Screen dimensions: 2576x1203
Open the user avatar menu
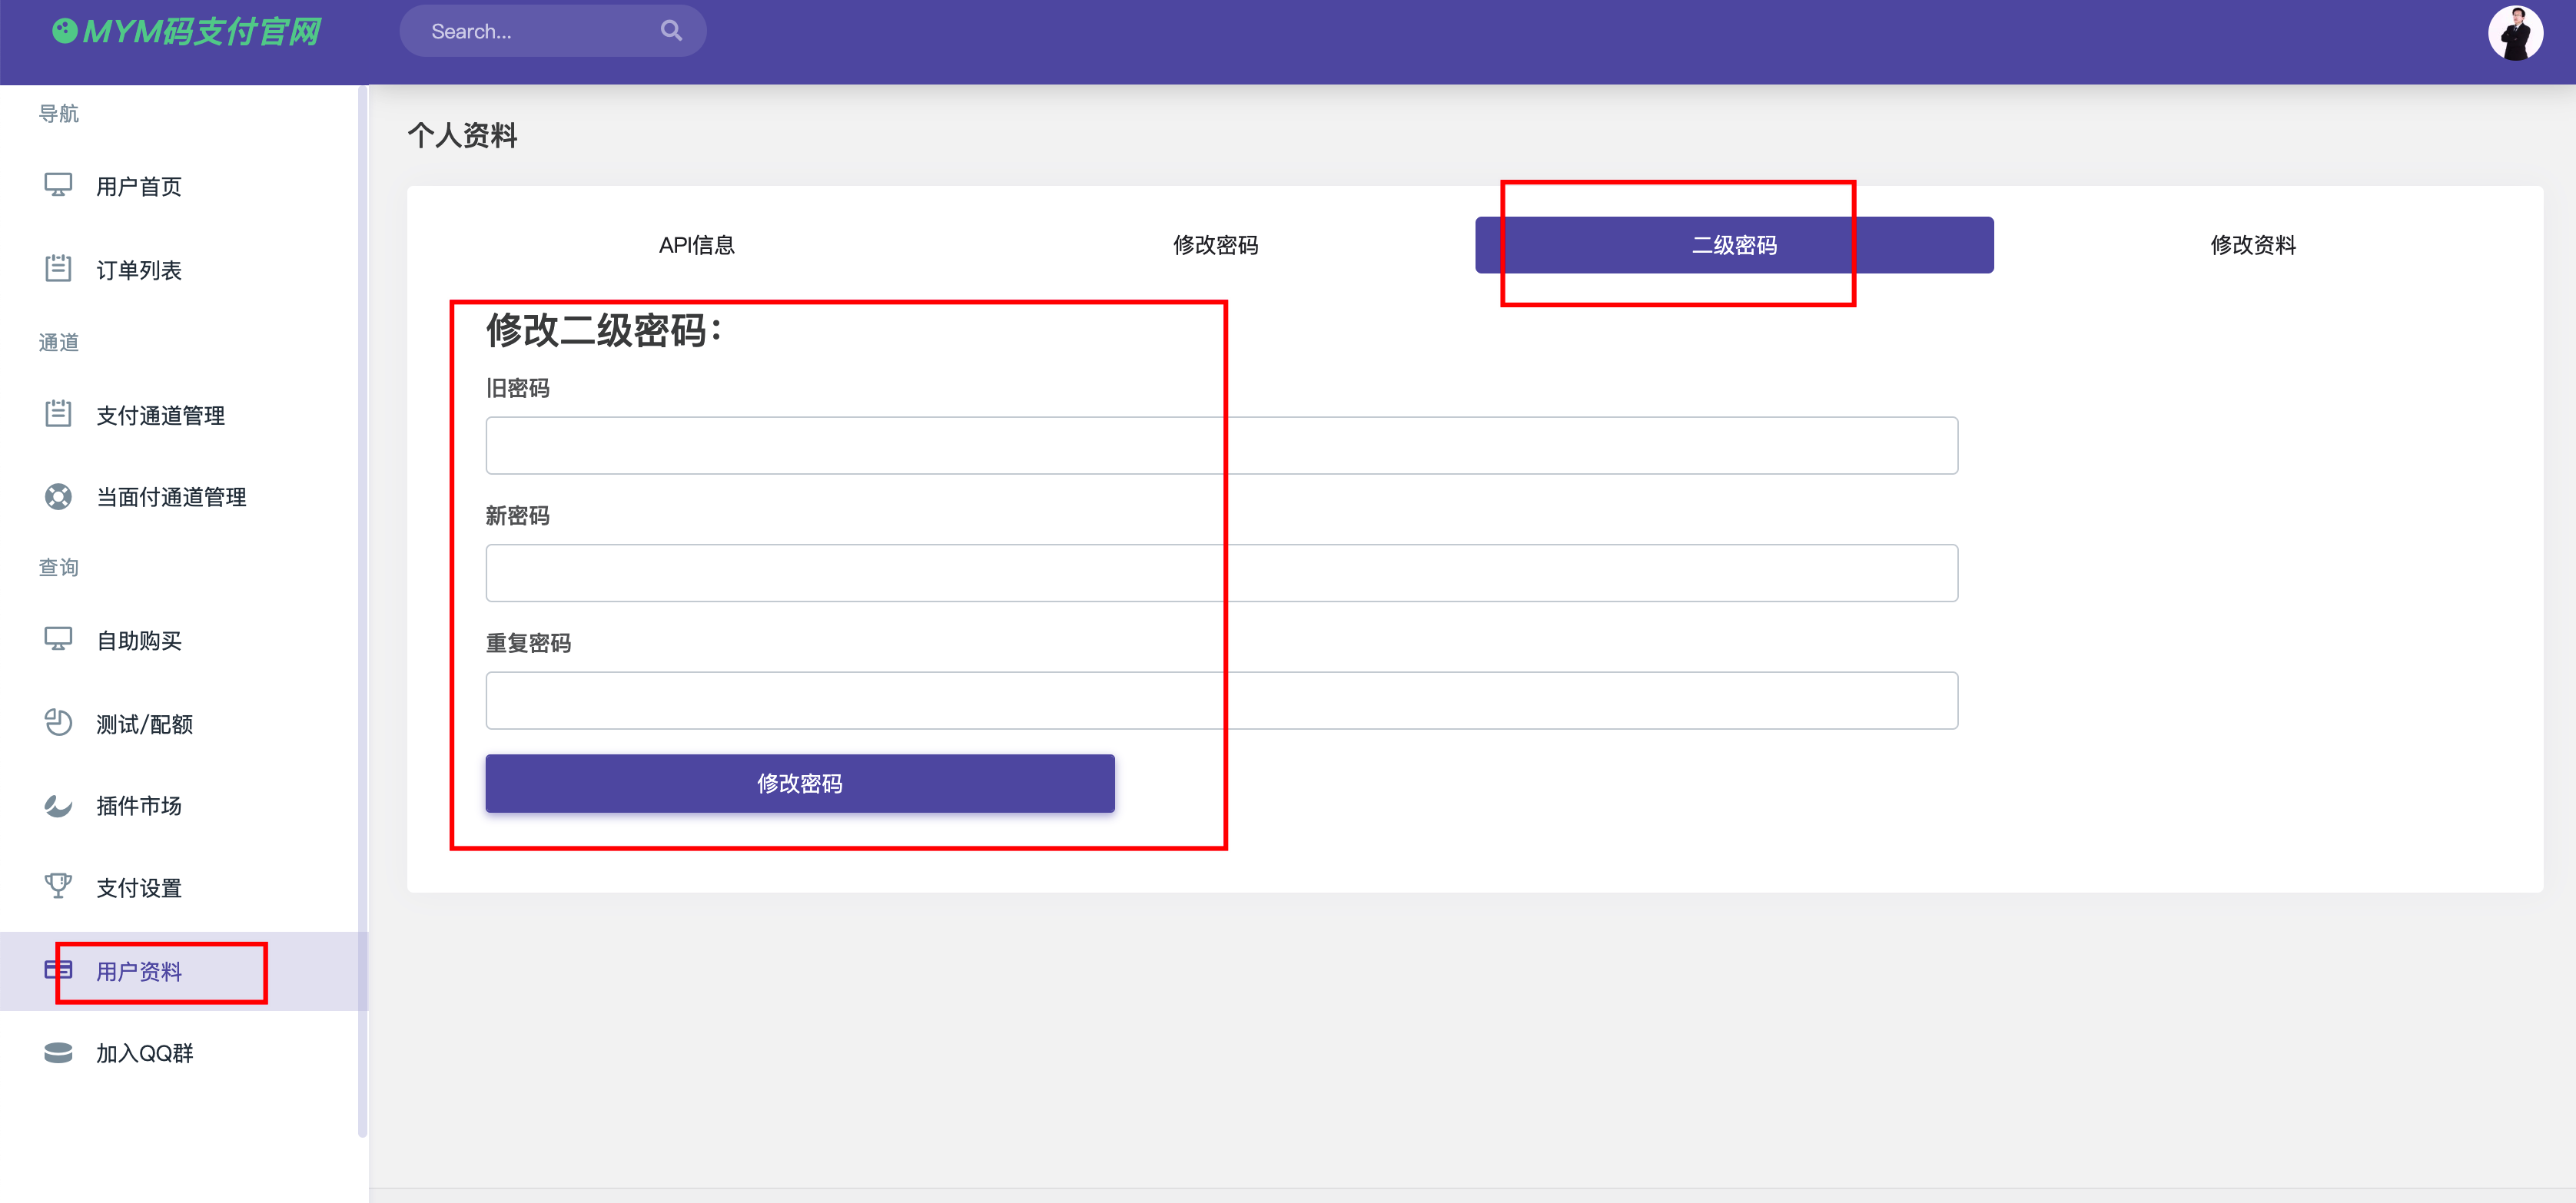click(x=2514, y=34)
